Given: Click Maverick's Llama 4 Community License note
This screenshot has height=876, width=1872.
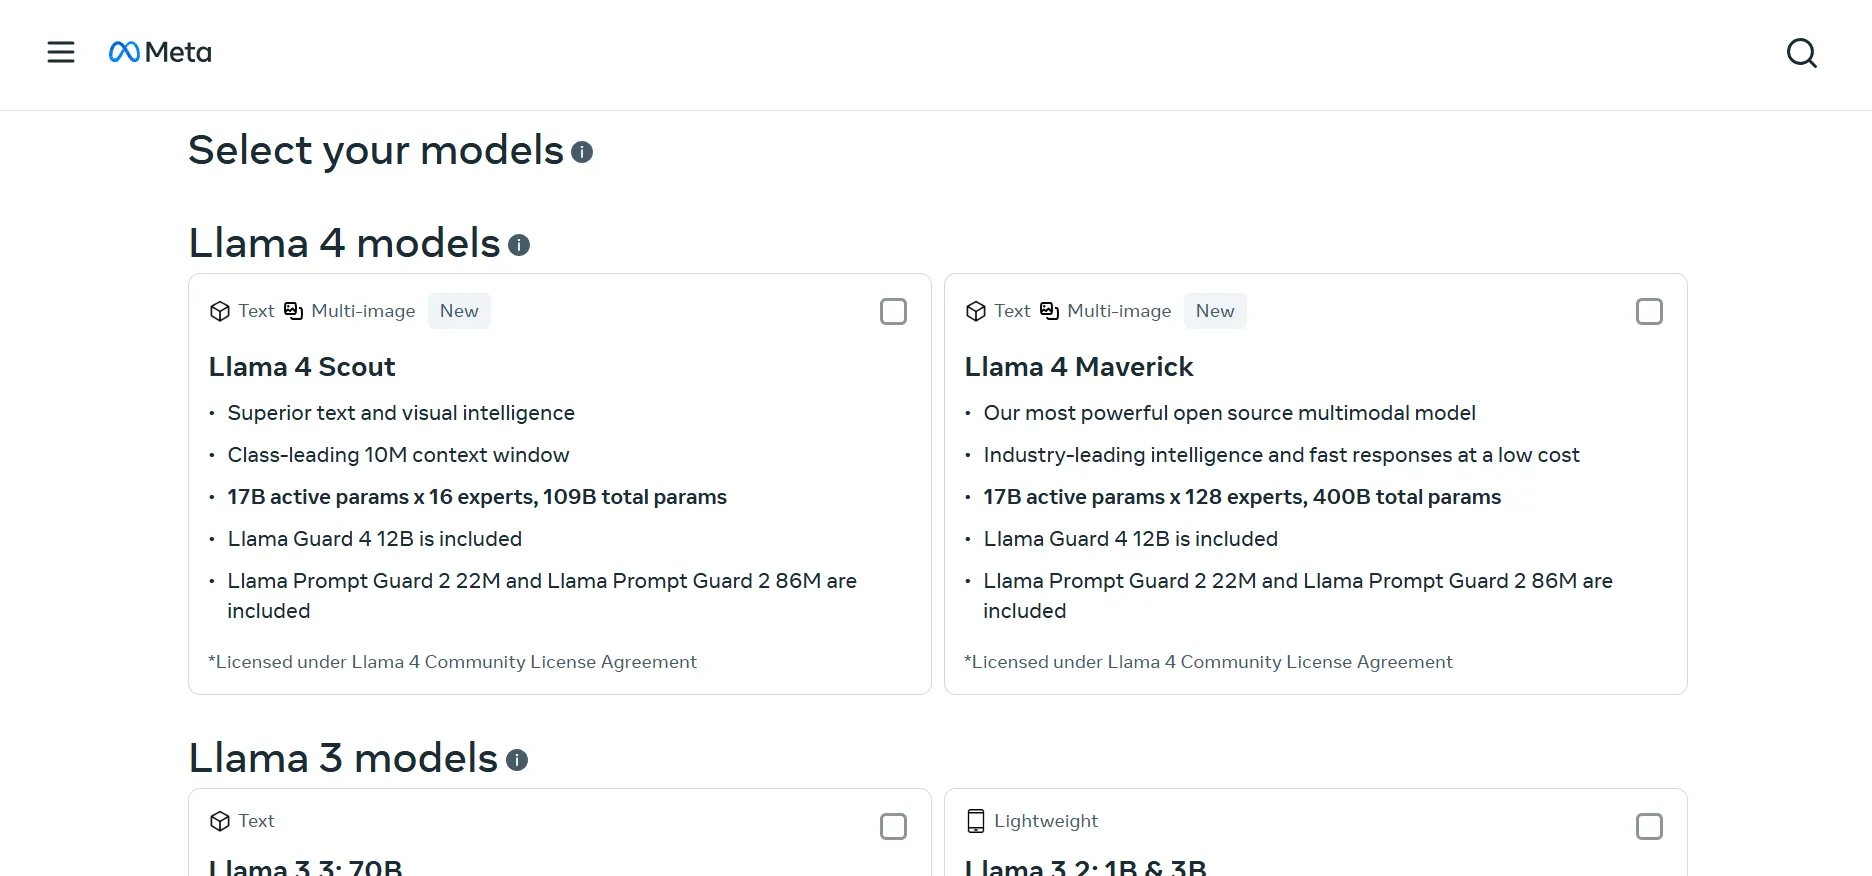Looking at the screenshot, I should [1208, 662].
